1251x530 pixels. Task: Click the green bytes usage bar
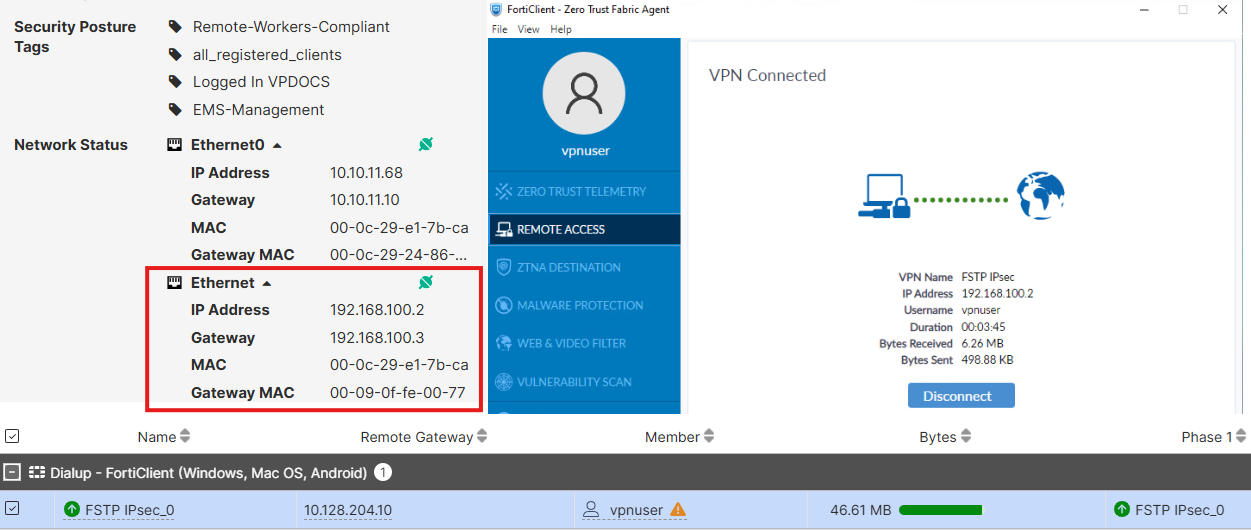[941, 510]
